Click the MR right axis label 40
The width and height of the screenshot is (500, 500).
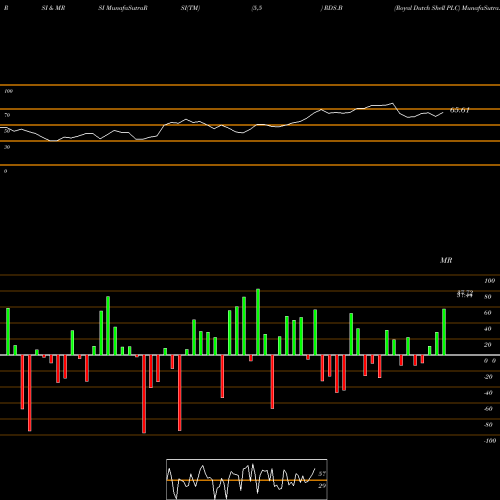point(488,329)
